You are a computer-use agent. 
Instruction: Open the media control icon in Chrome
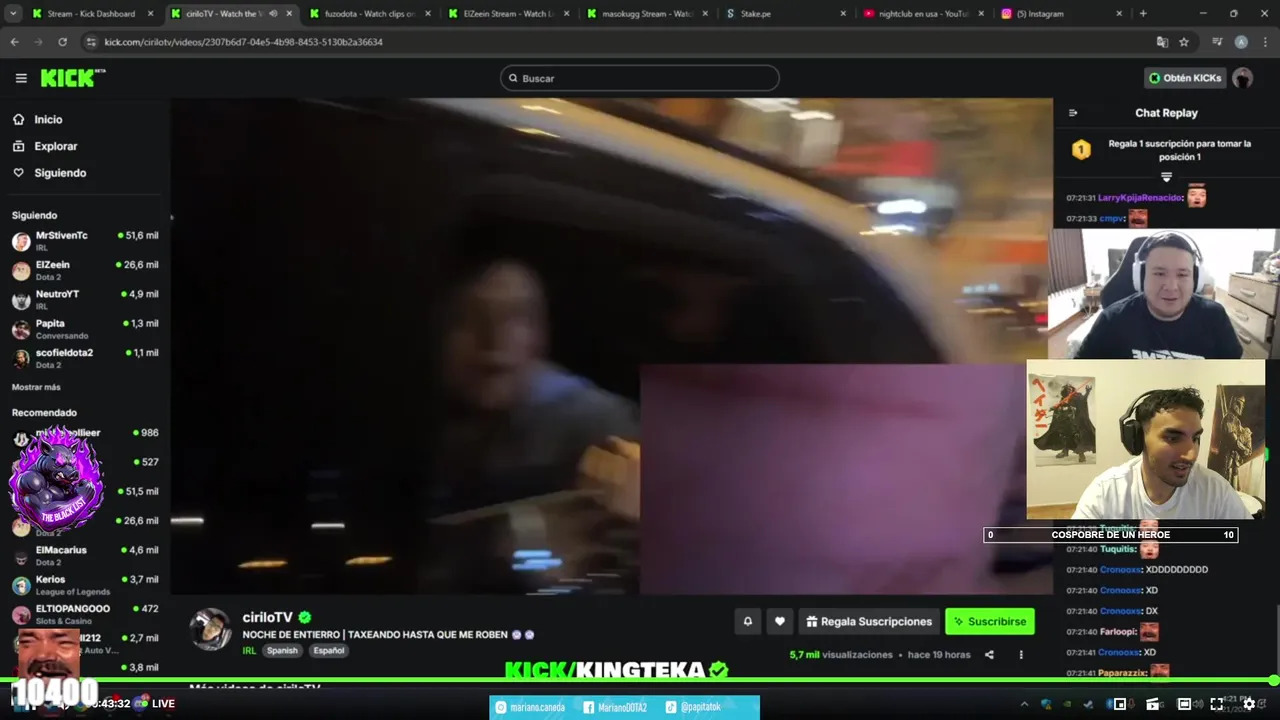1217,42
